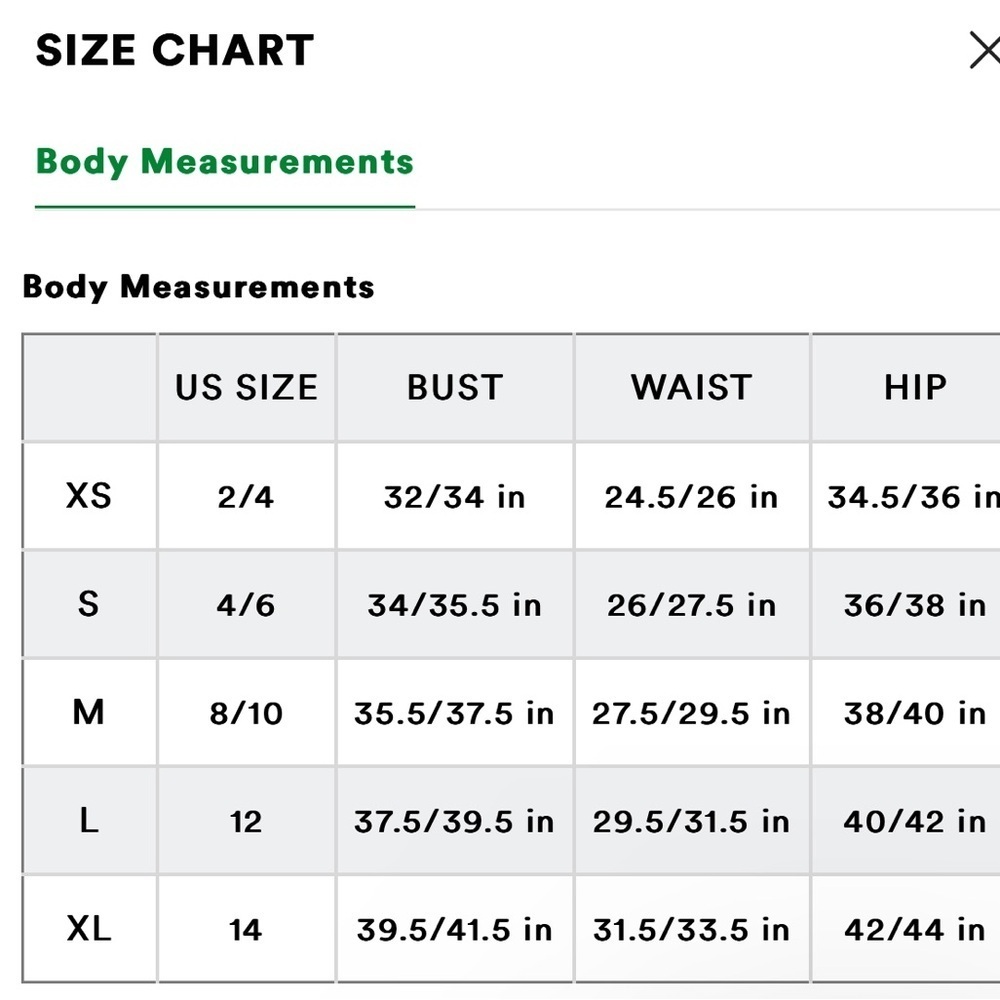Screen dimensions: 1000x1000
Task: Click the SIZE CHART title
Action: [175, 50]
